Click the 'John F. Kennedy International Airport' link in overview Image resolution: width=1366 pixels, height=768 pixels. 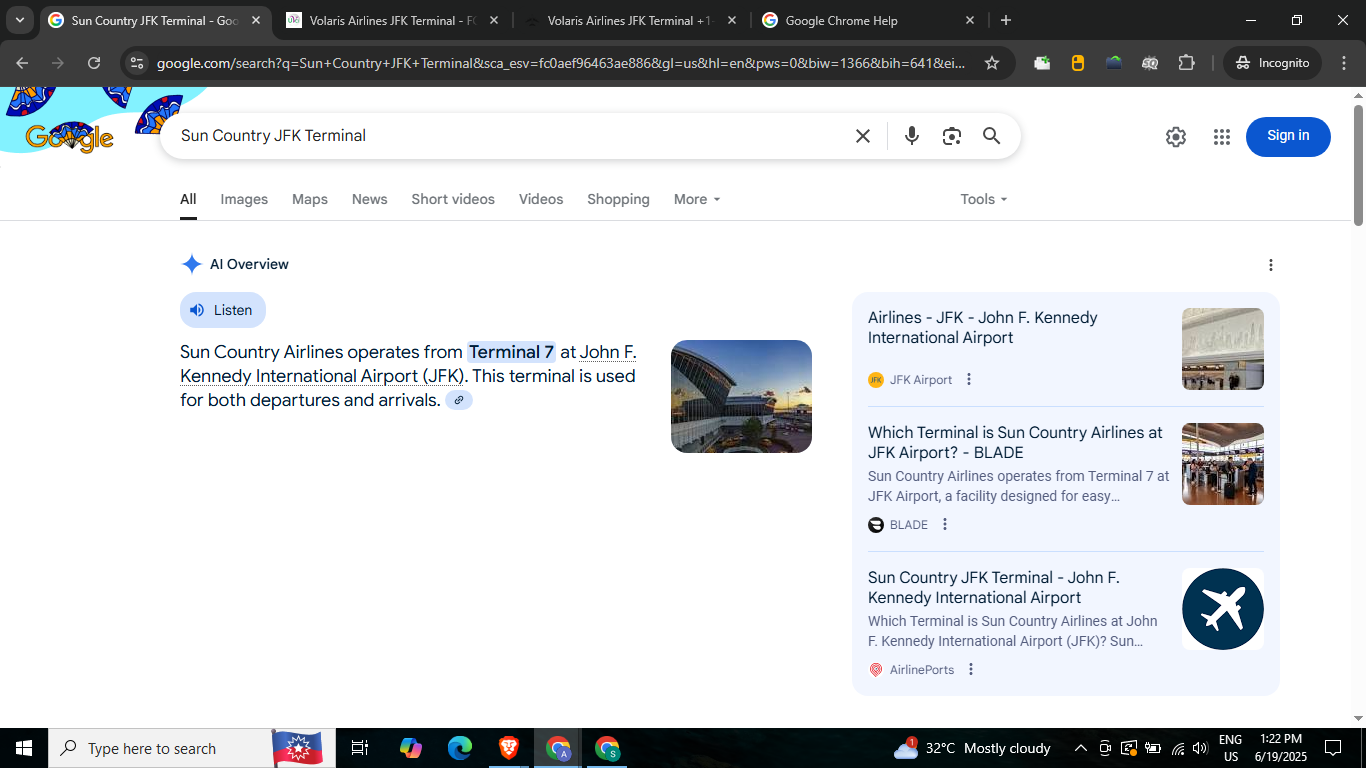(408, 364)
